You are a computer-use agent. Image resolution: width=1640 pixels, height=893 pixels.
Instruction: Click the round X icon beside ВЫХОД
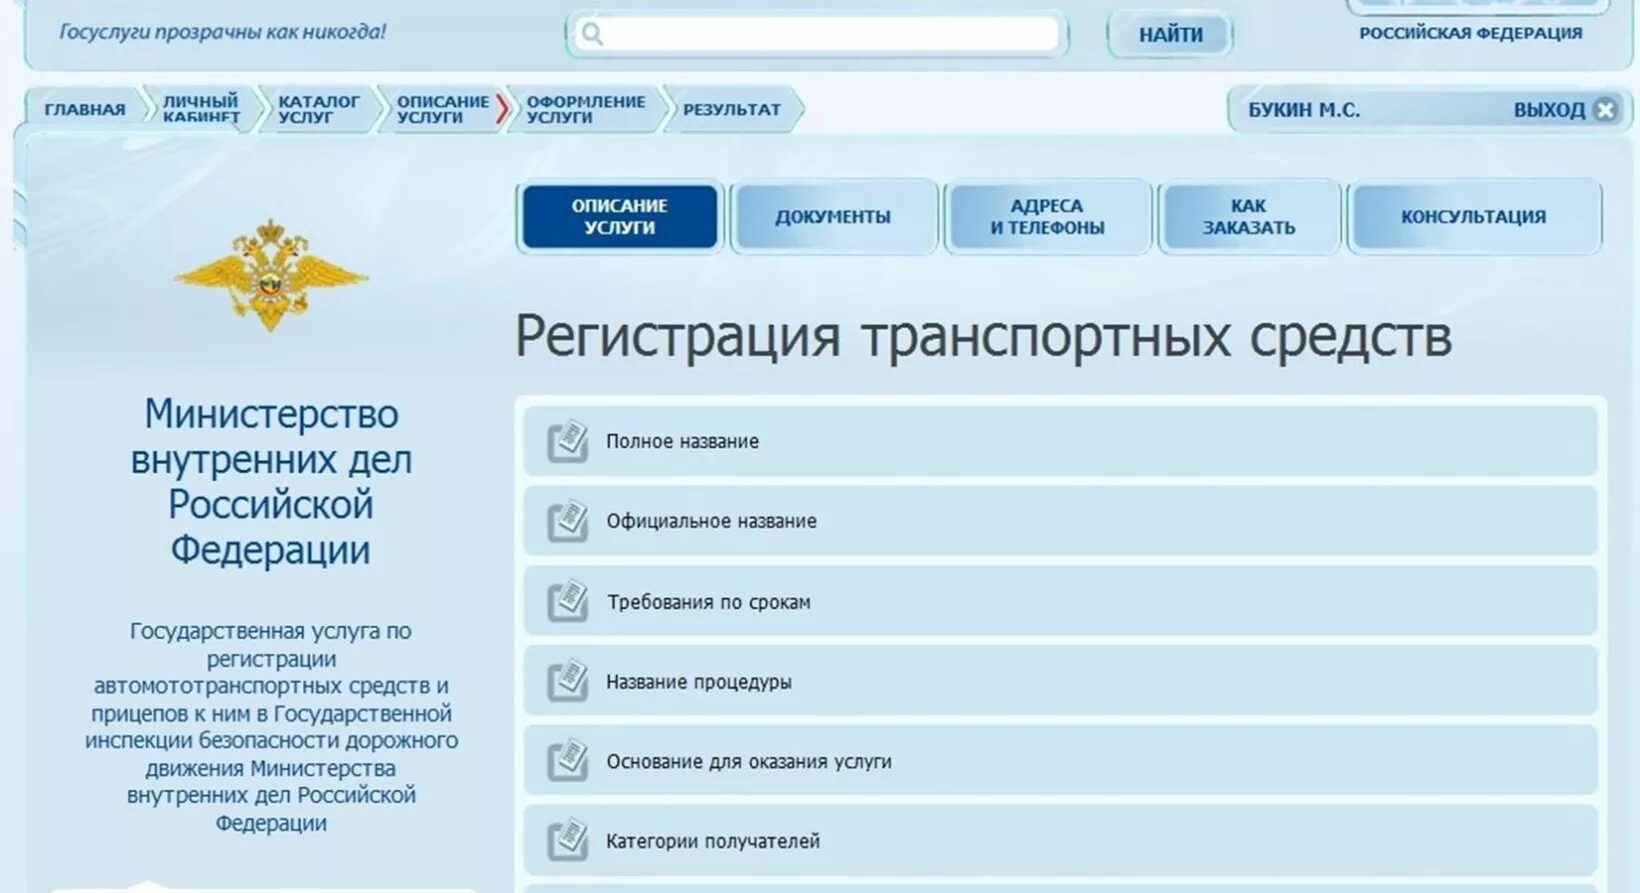point(1605,110)
